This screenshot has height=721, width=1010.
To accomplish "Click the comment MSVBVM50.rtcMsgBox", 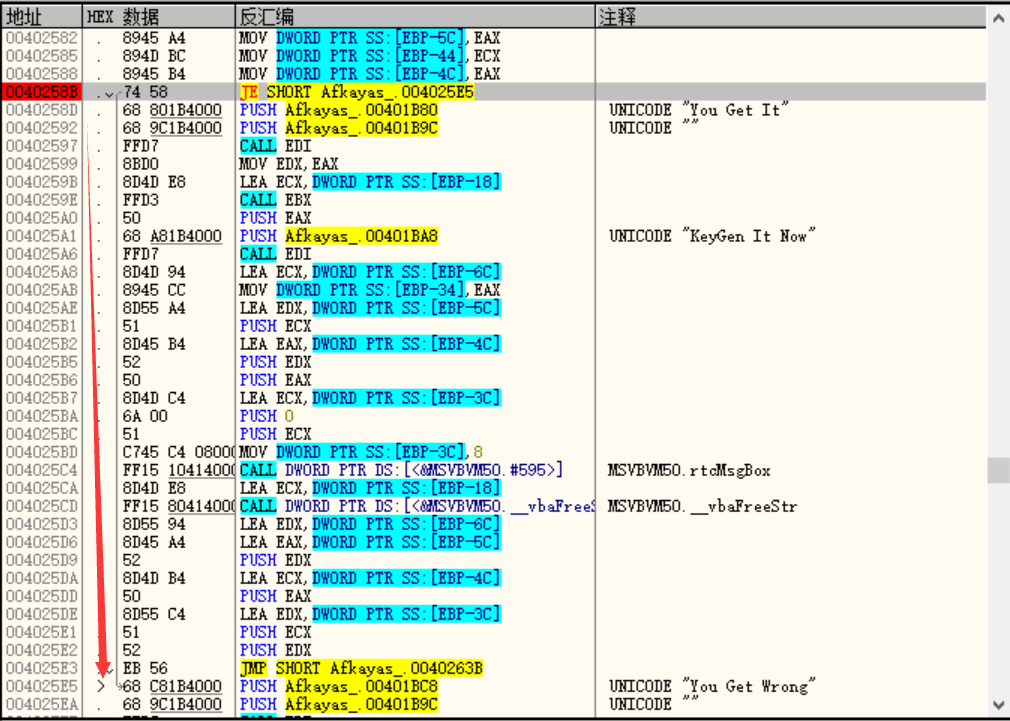I will [x=689, y=470].
